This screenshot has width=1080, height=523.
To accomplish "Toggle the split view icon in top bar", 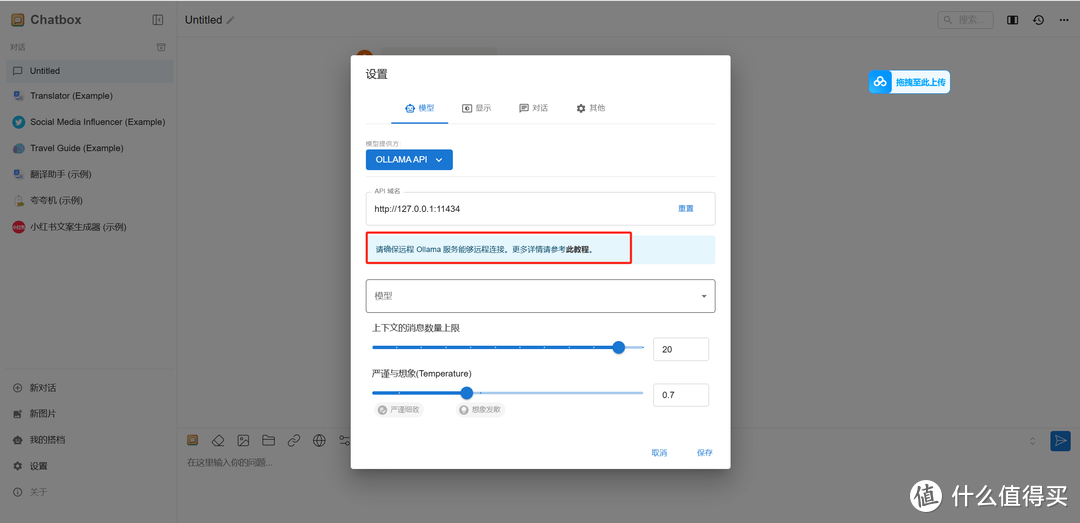I will [x=1012, y=20].
